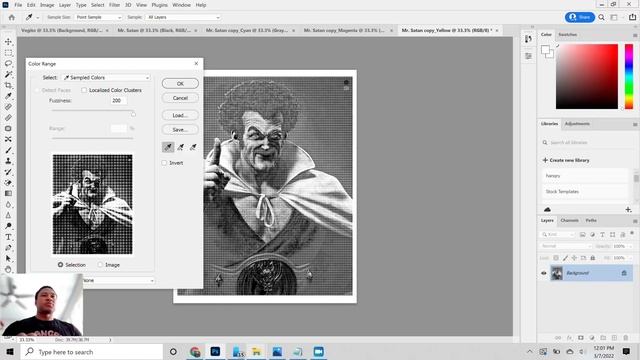The image size is (640, 360).
Task: Switch to the Channels tab
Action: click(569, 220)
